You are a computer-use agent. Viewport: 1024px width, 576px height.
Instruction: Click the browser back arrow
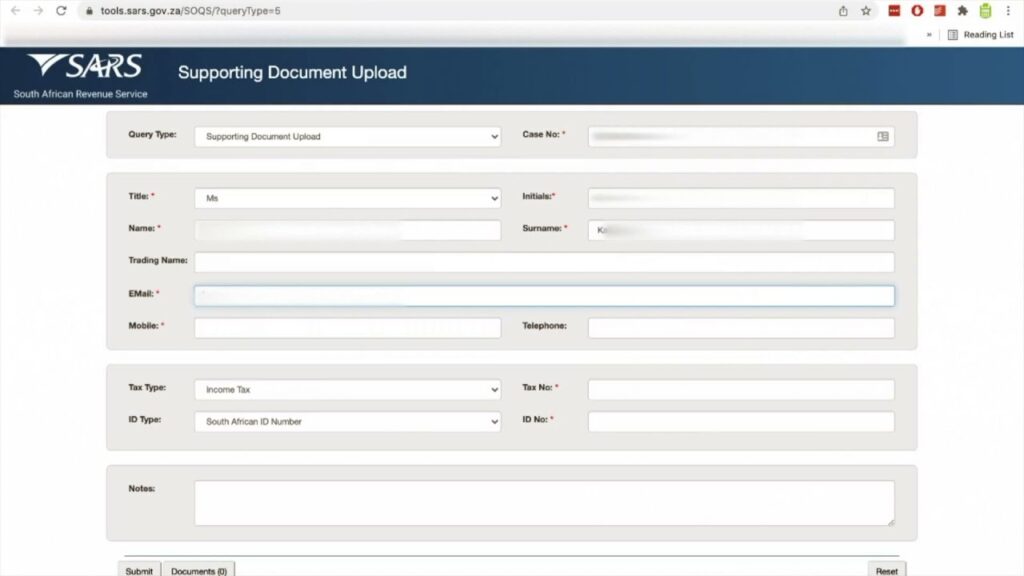click(x=16, y=10)
